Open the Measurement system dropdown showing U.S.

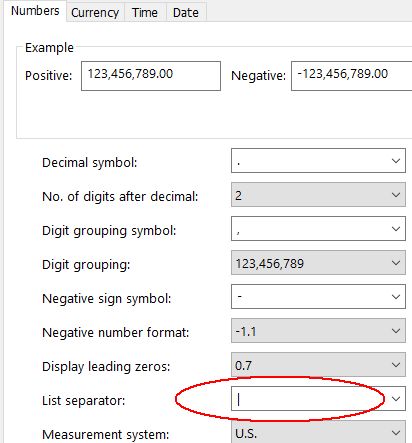click(318, 433)
